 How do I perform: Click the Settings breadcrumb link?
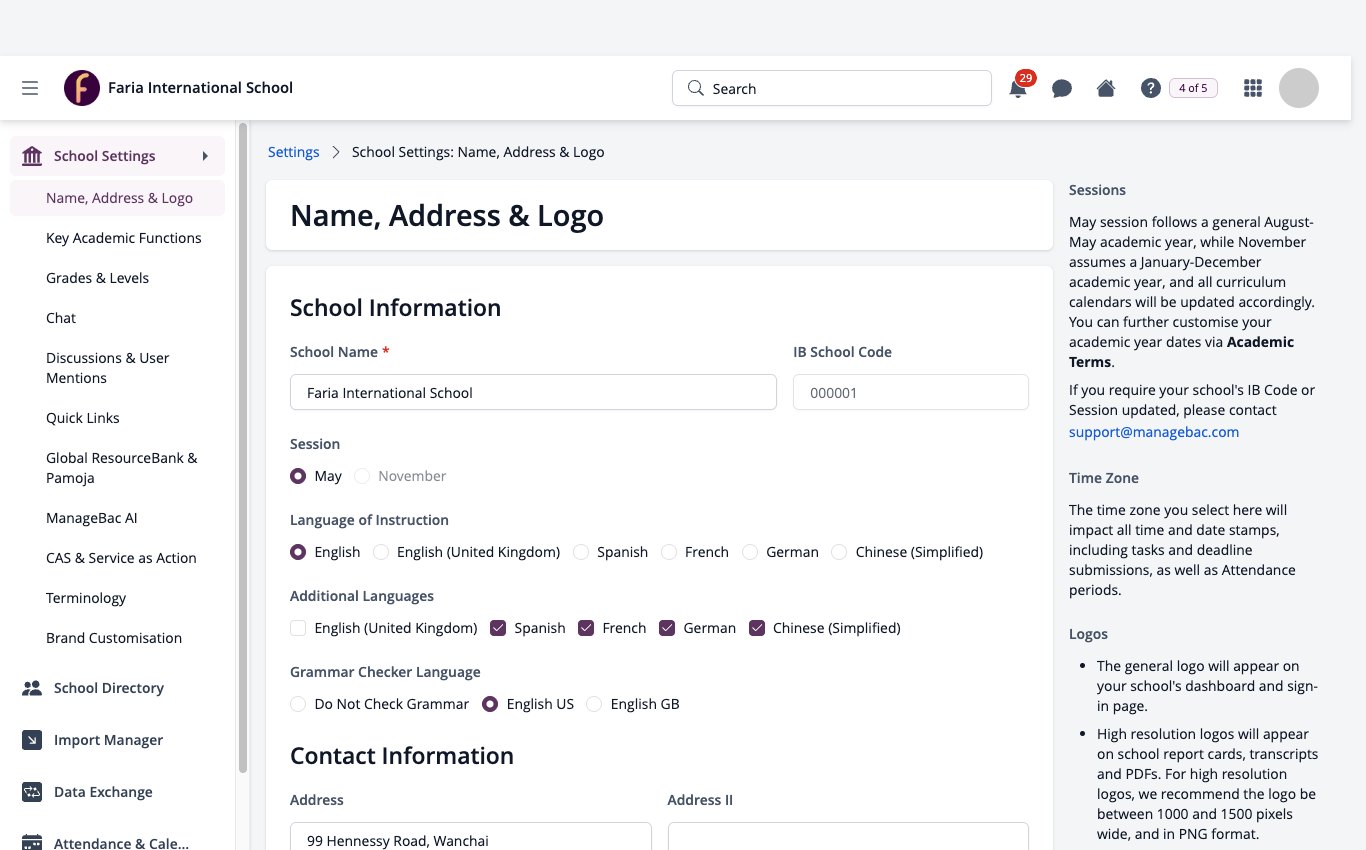pos(294,152)
